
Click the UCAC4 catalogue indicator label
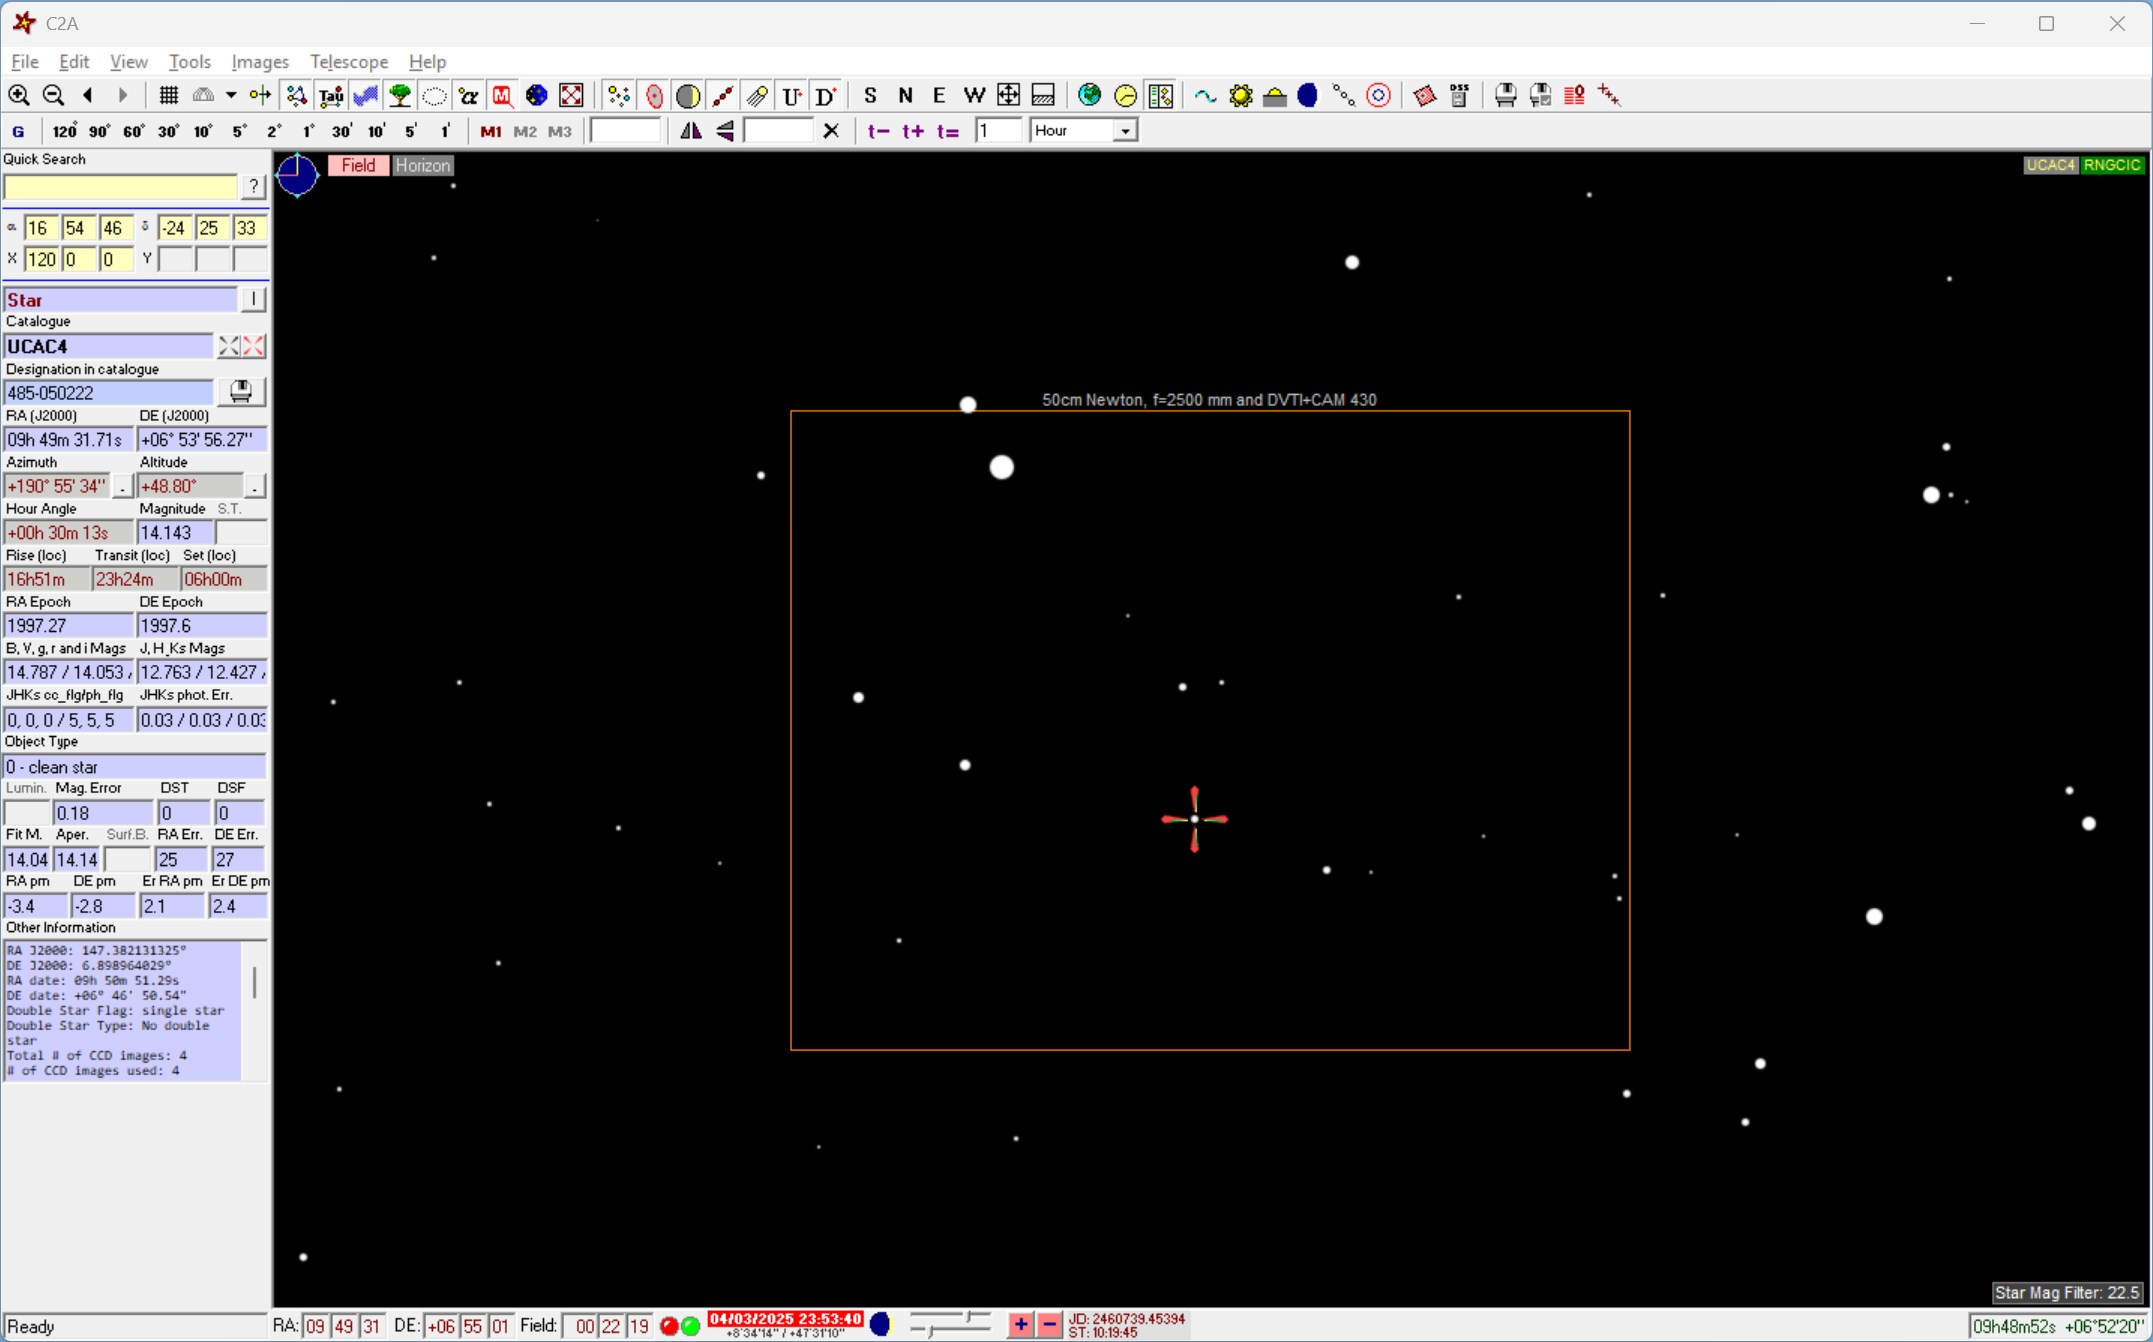tap(2051, 165)
